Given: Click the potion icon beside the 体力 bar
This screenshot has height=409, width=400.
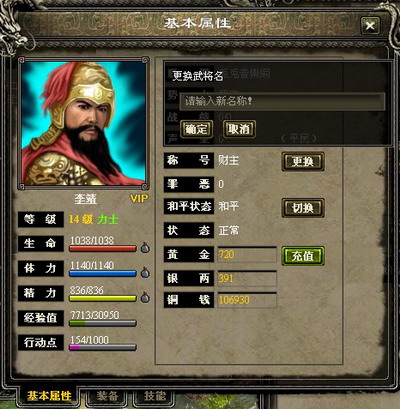Looking at the screenshot, I should tap(145, 273).
